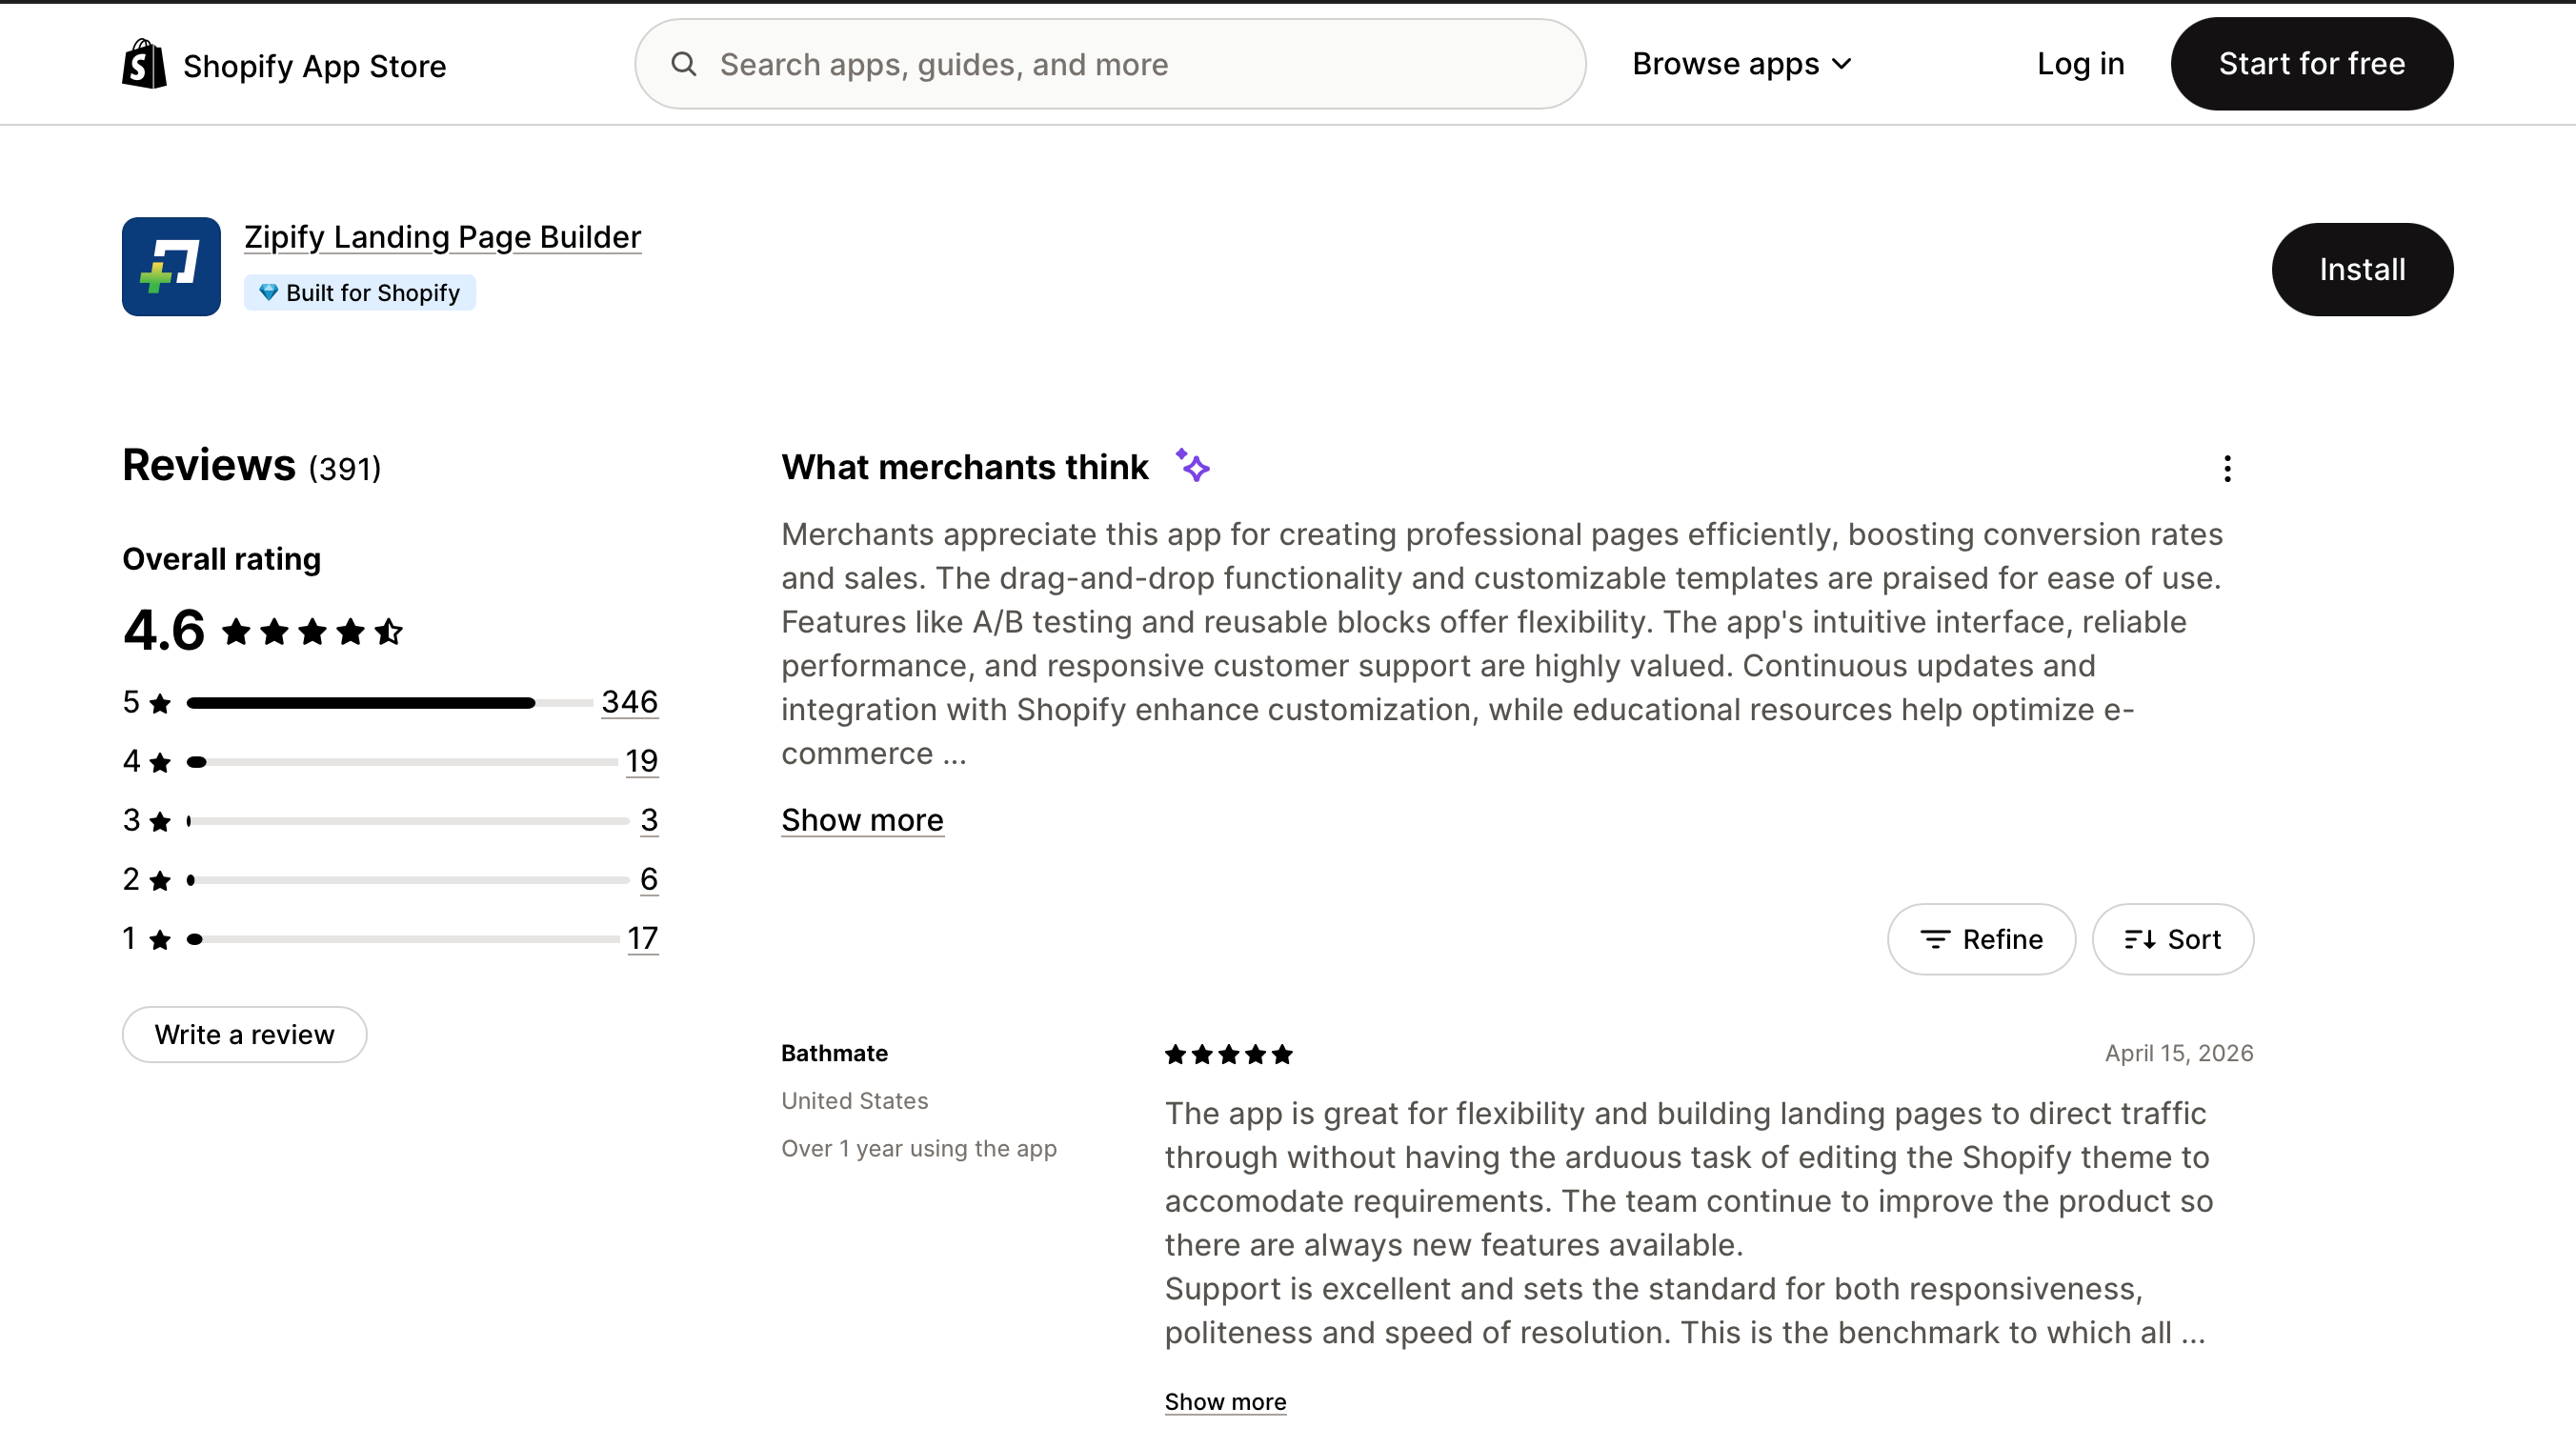
Task: Expand merchant summary with Show more
Action: coord(862,820)
